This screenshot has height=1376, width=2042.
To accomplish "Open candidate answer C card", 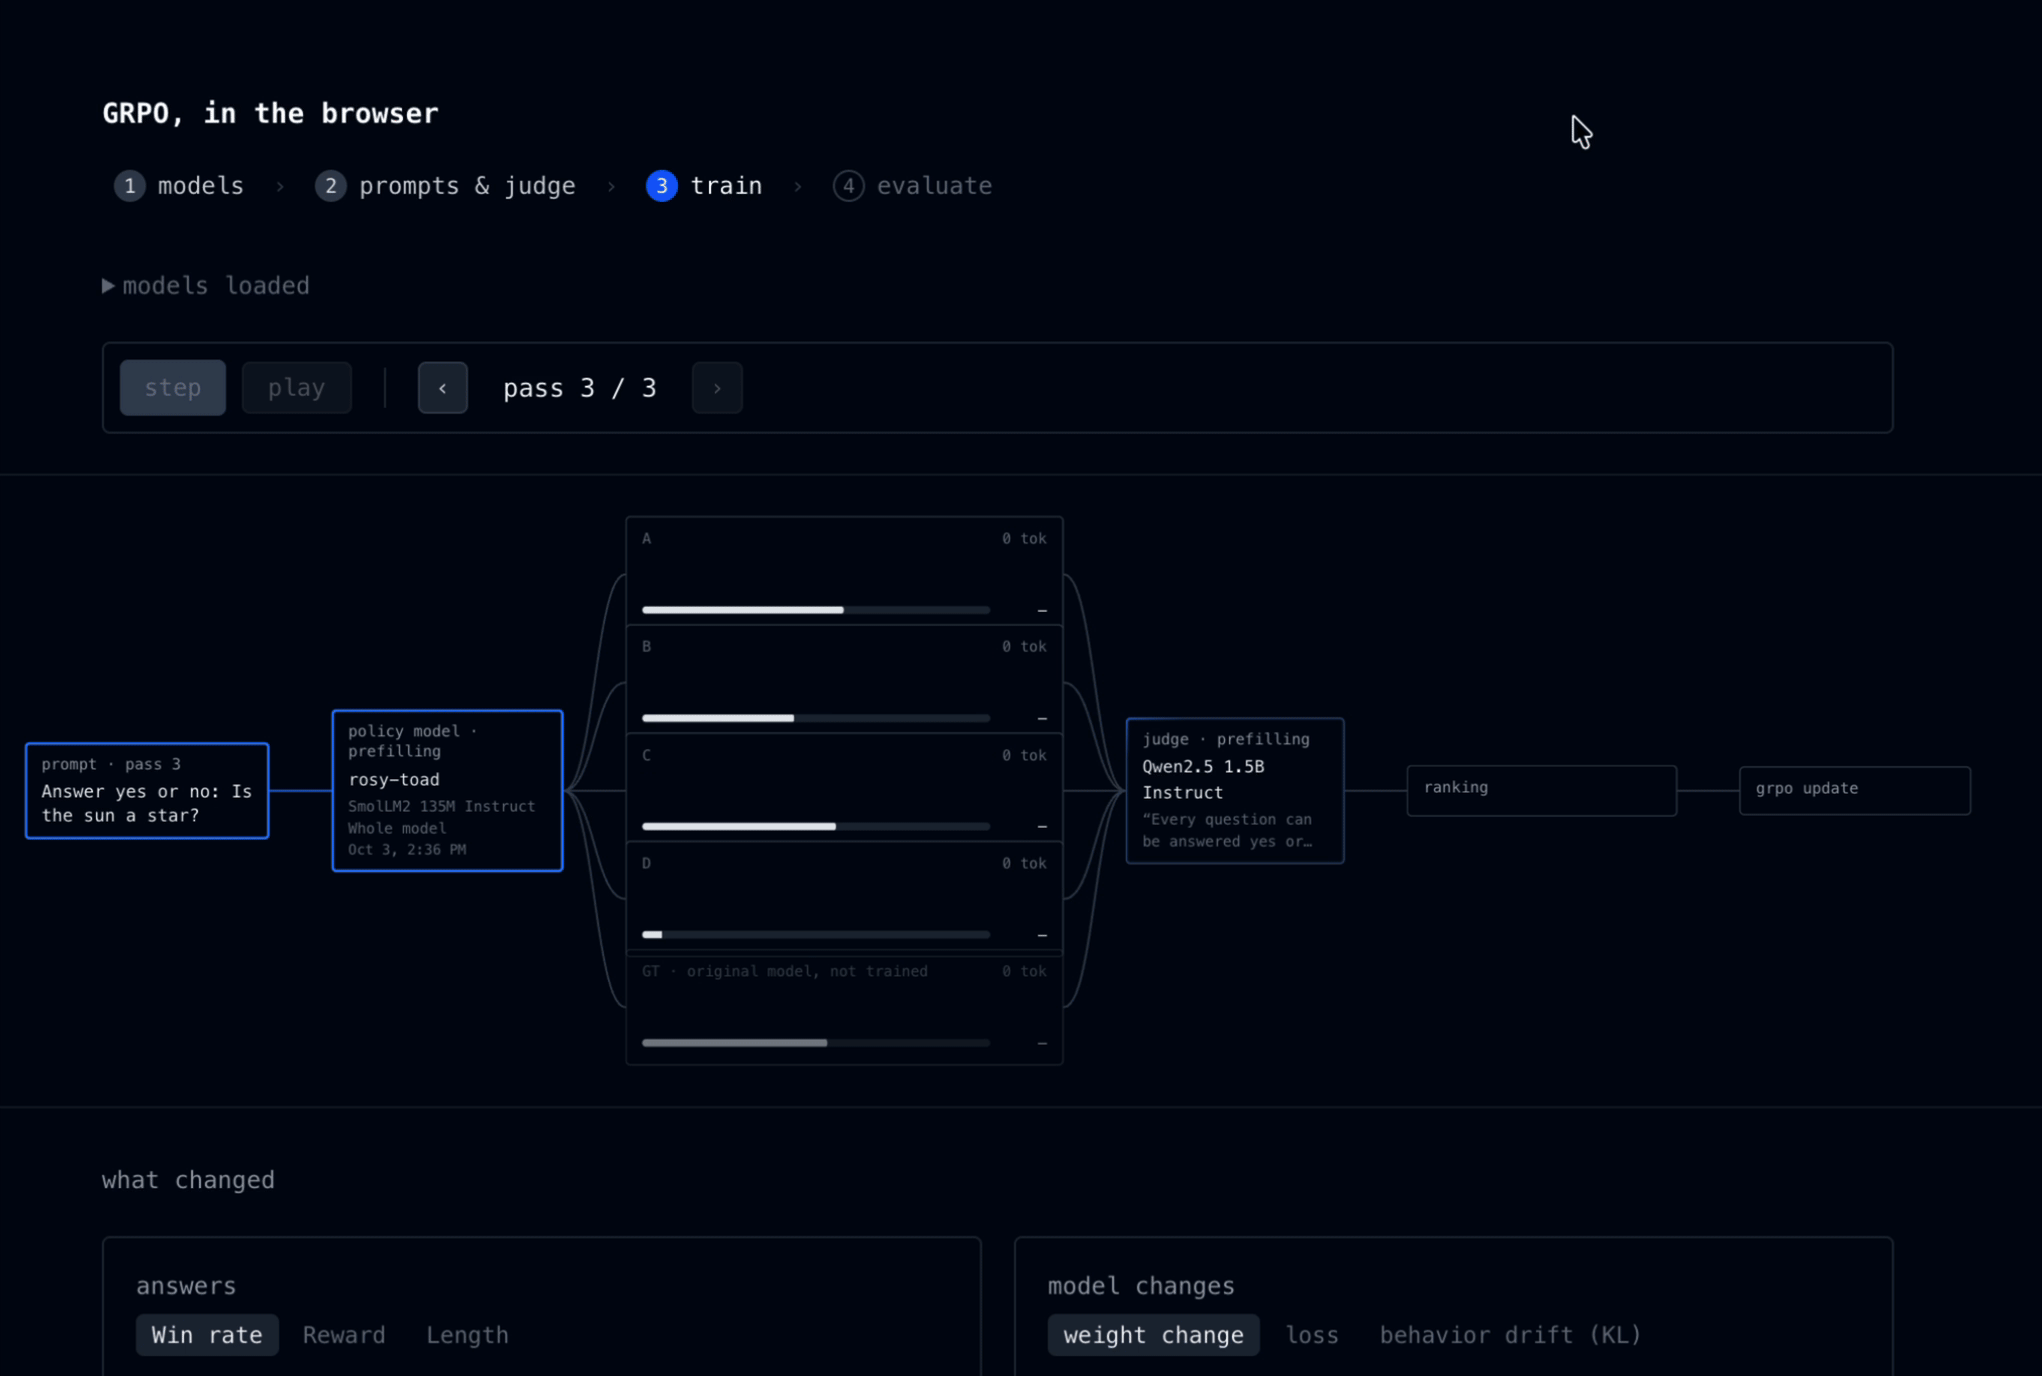I will [844, 788].
